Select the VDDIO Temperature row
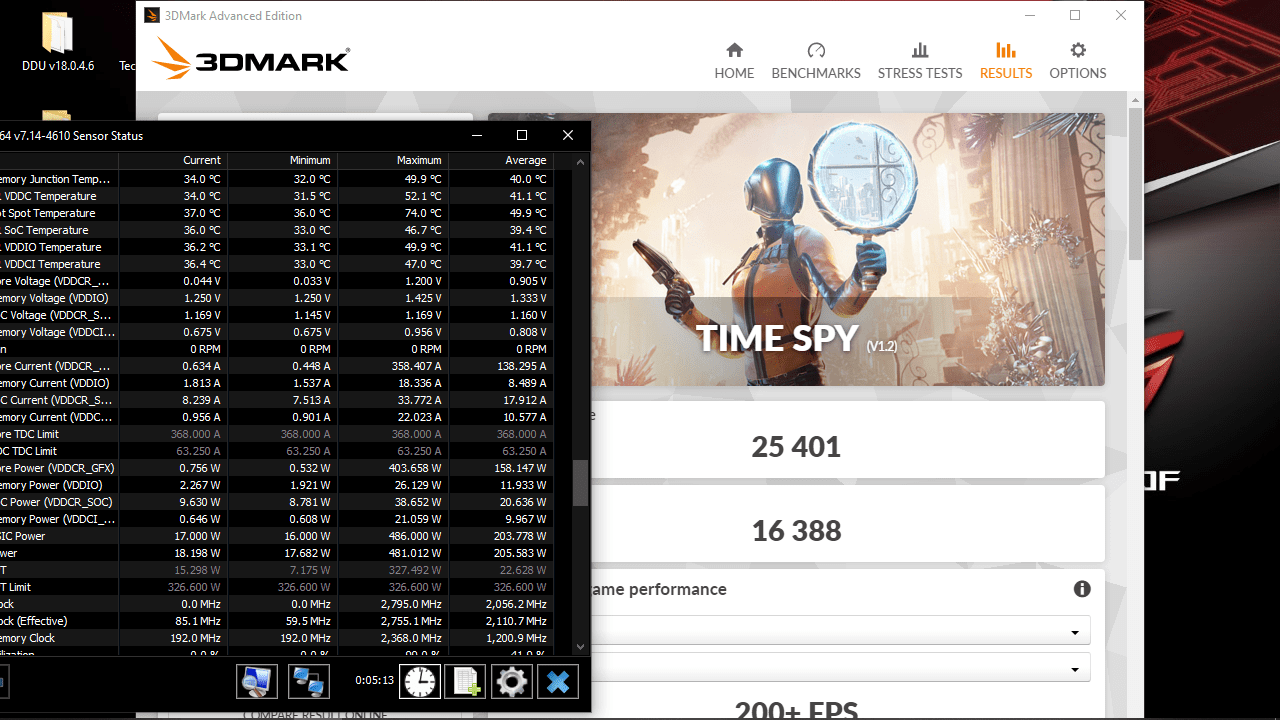 coord(276,247)
